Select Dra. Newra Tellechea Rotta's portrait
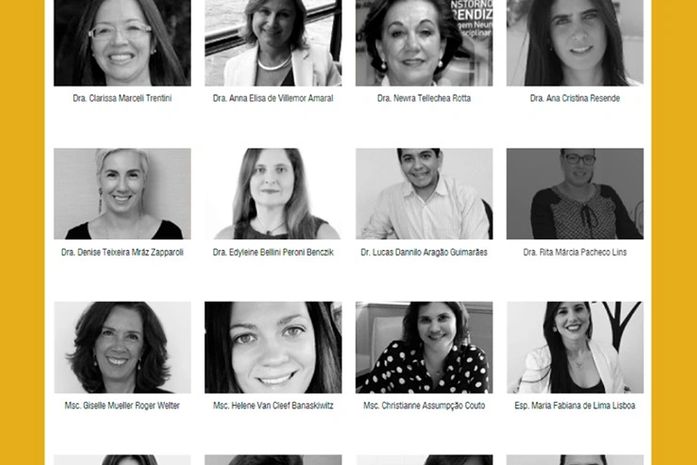Screen dimensions: 697x465 pos(424,43)
